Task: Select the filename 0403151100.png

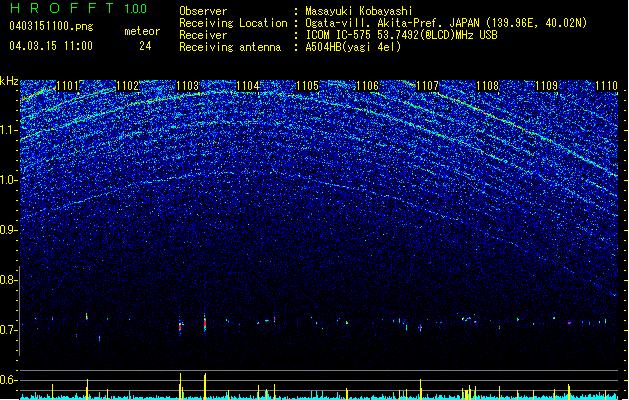Action: point(51,26)
